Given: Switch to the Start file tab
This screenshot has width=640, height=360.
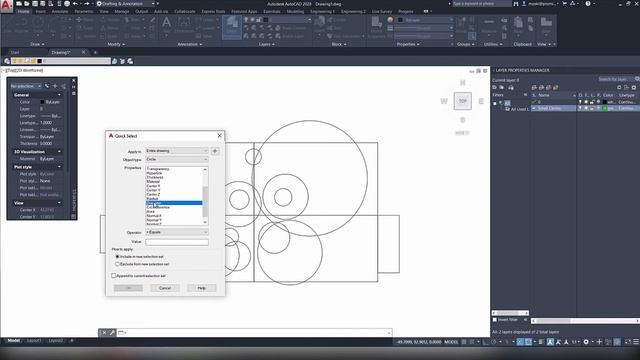Looking at the screenshot, I should click(15, 52).
